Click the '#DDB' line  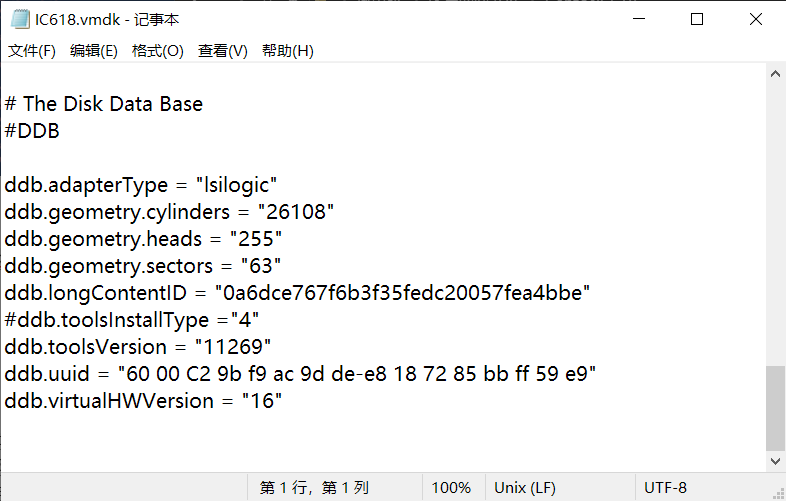32,131
